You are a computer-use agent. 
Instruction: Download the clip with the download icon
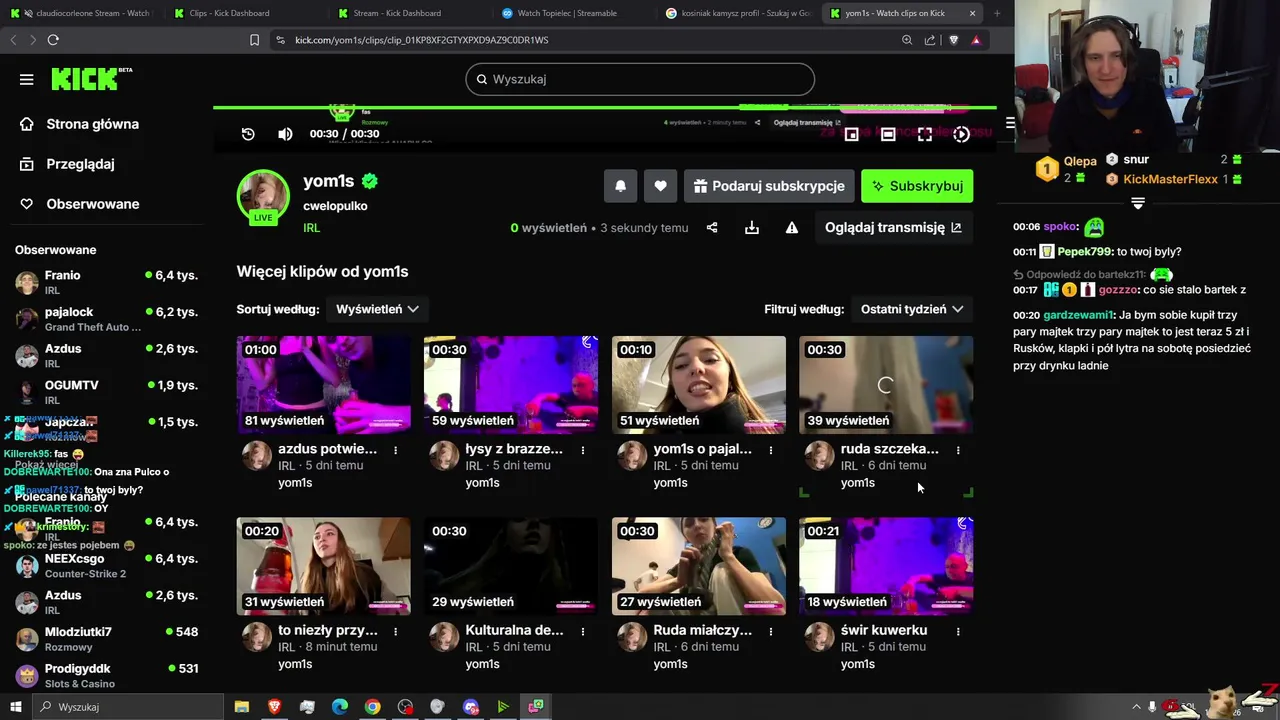[x=752, y=228]
